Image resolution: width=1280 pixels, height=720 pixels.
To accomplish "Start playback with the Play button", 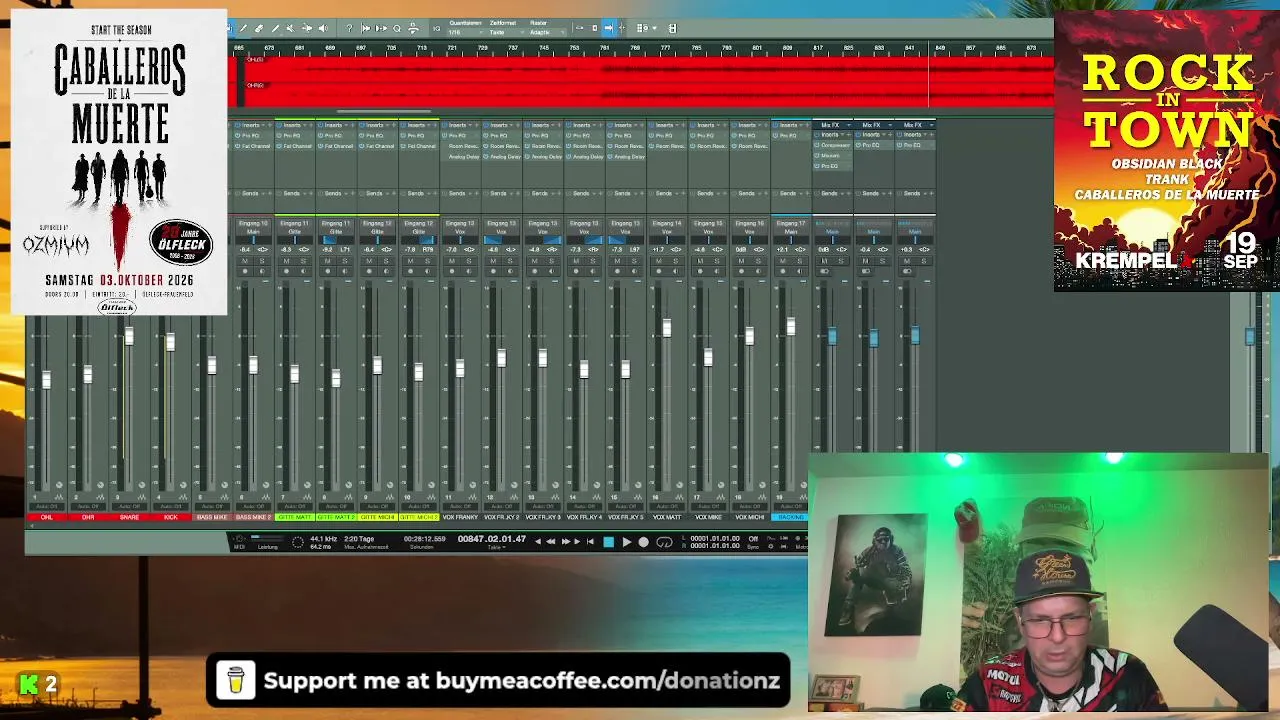I will pos(626,542).
